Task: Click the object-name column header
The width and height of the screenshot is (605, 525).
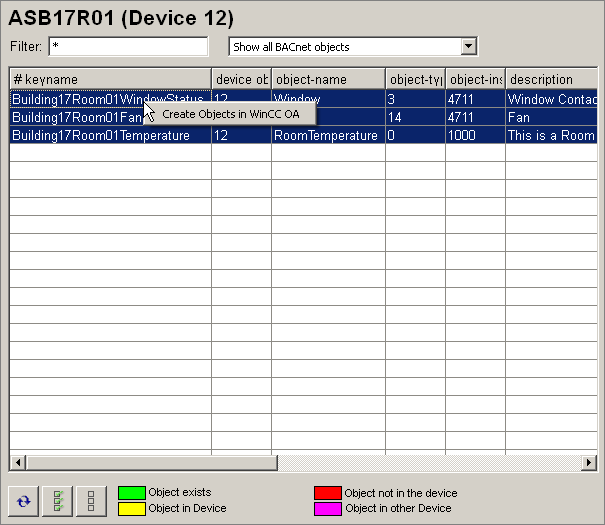Action: point(328,79)
